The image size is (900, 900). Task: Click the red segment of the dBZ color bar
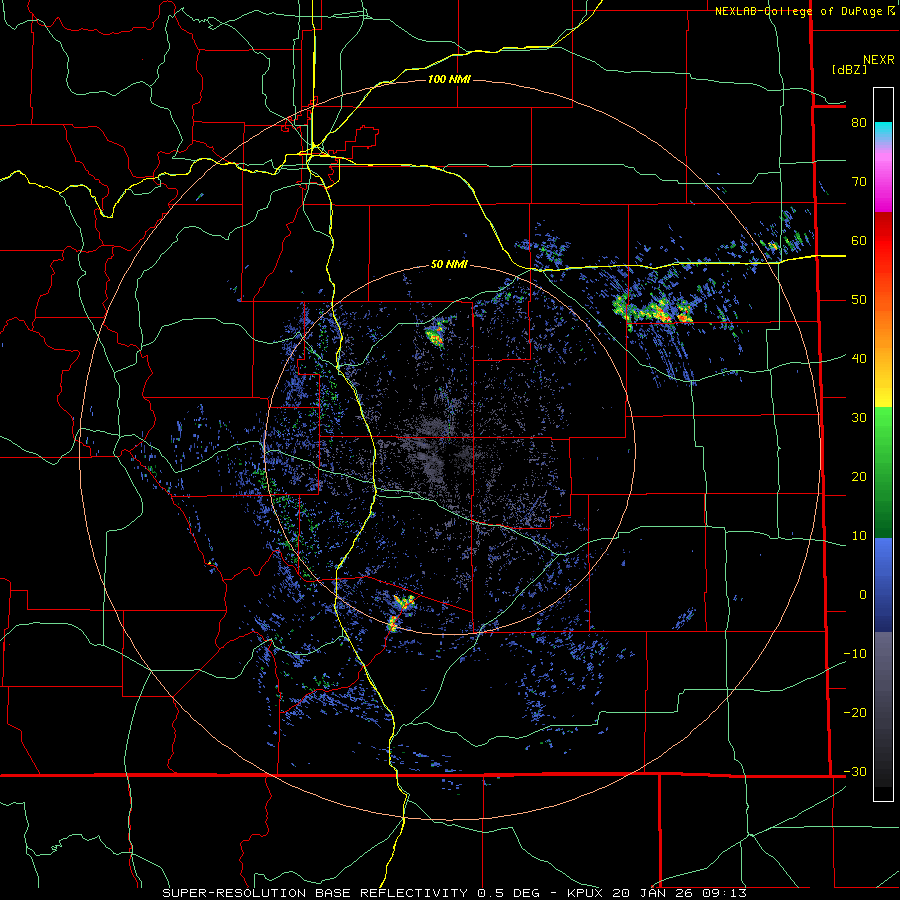883,241
